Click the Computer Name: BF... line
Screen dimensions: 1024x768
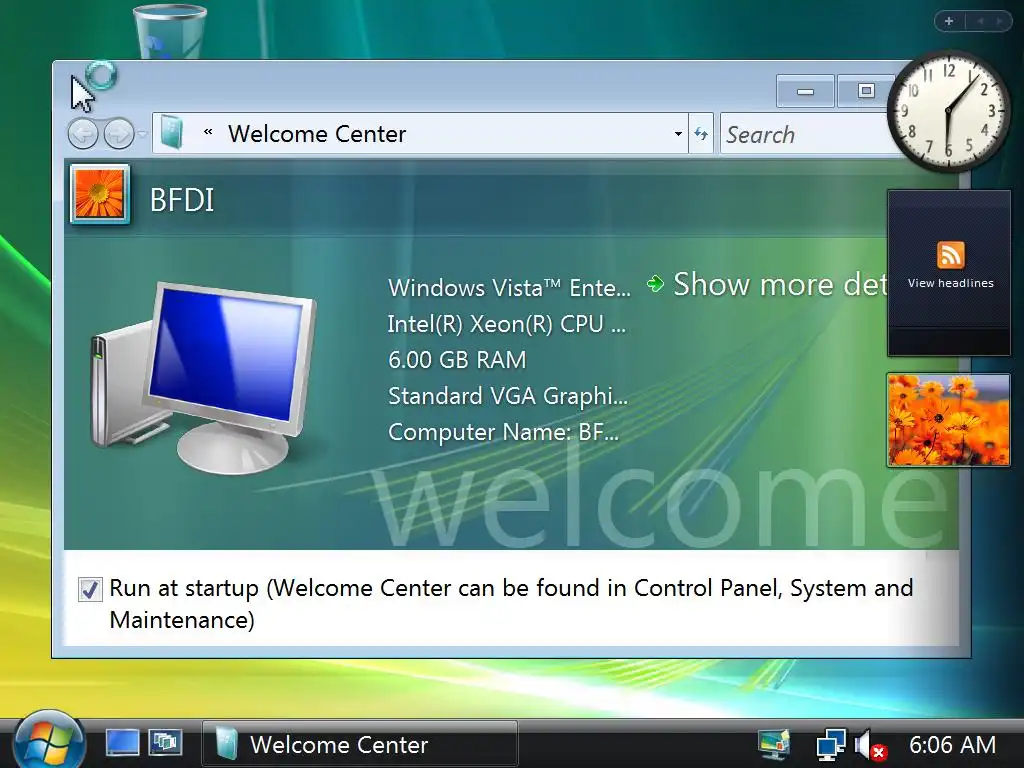pos(503,432)
